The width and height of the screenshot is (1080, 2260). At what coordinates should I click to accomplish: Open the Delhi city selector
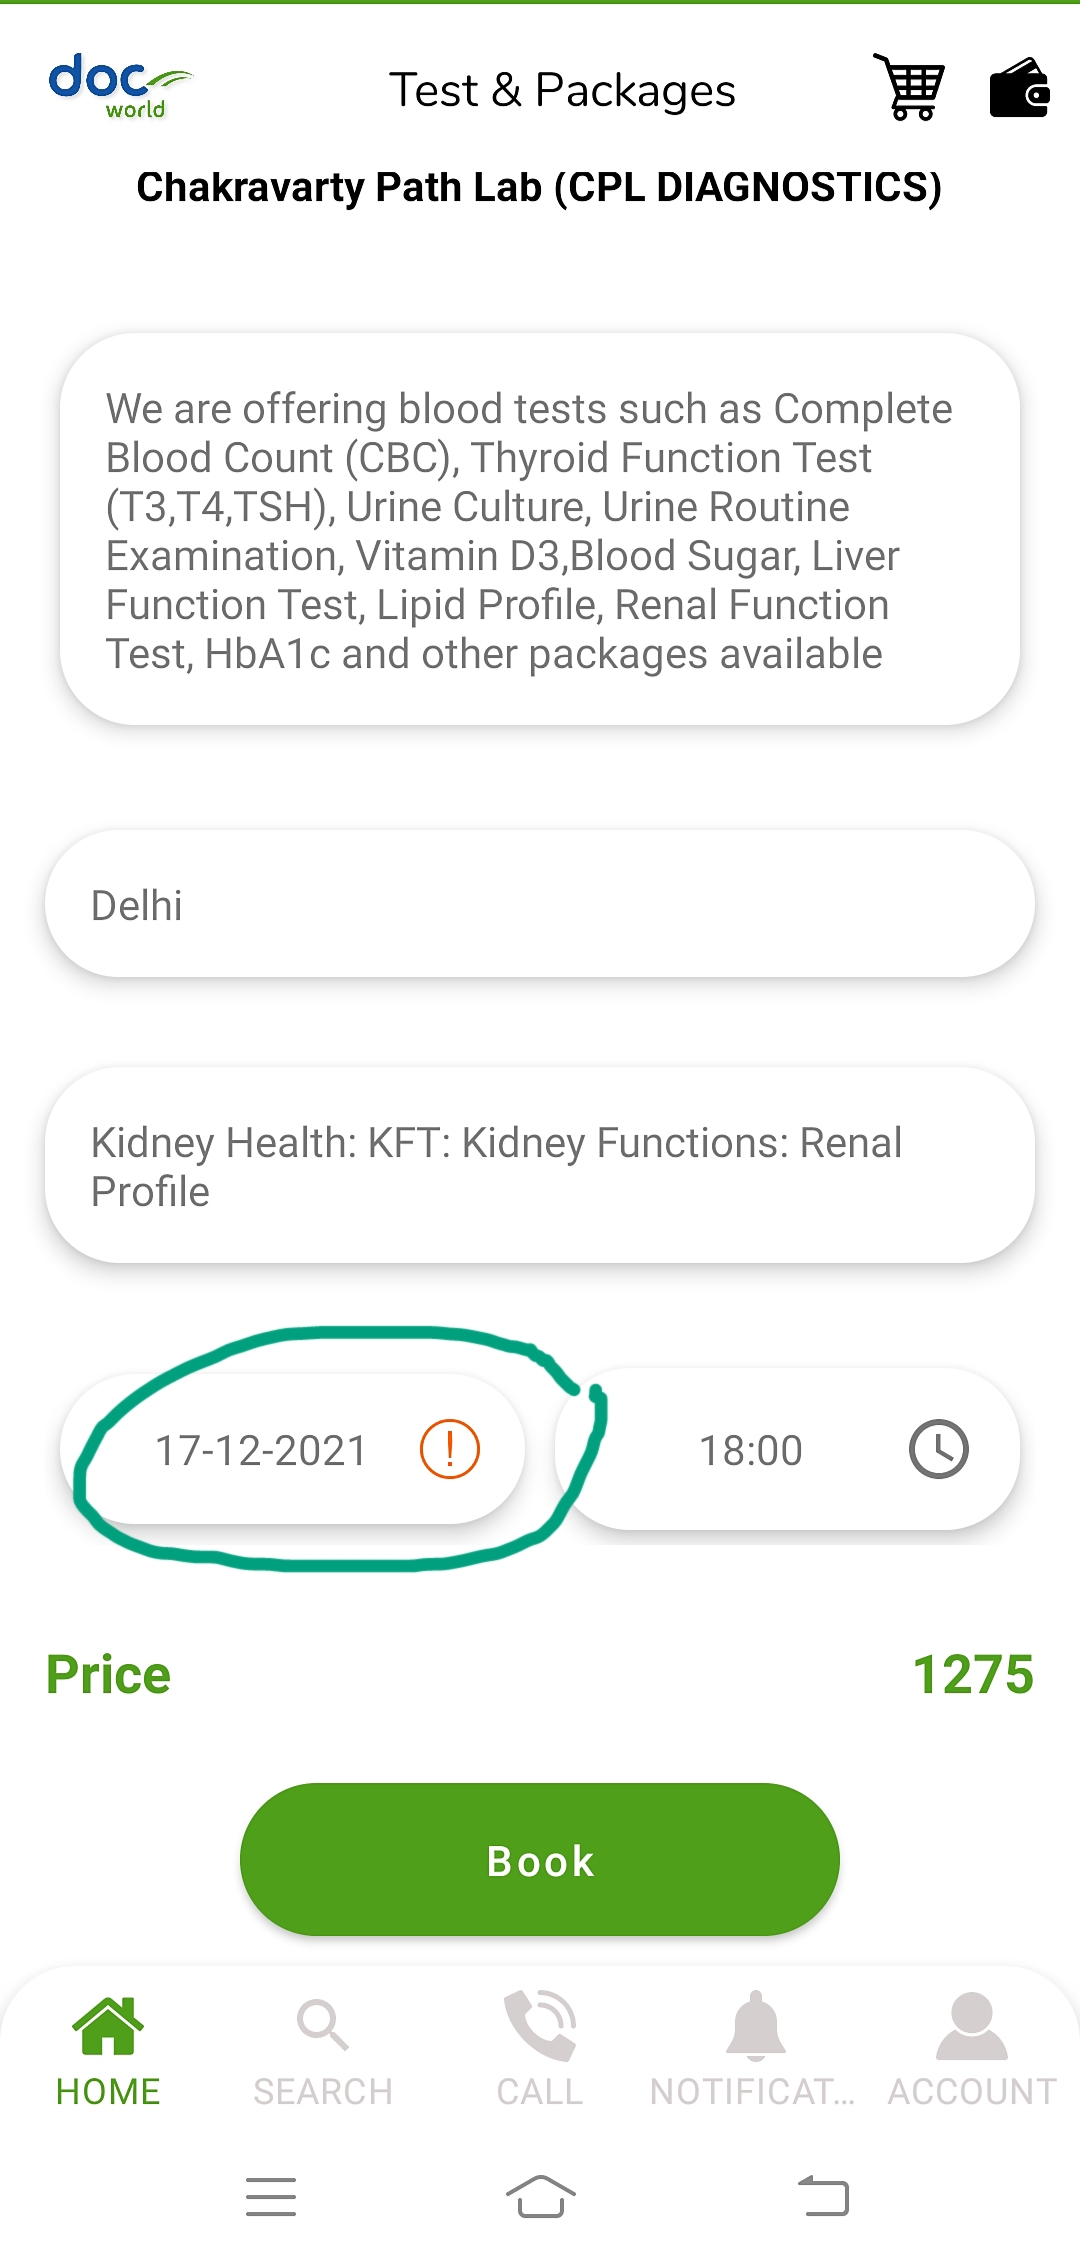540,904
